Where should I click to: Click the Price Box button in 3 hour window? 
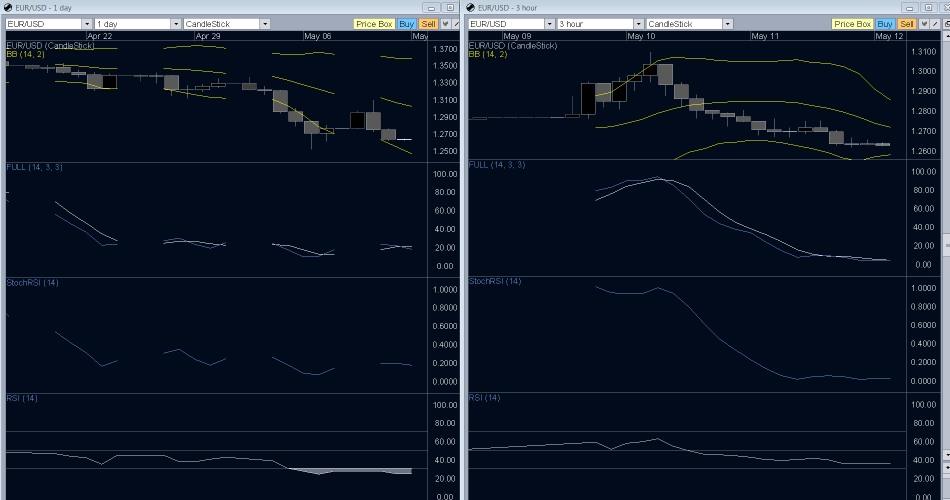point(852,24)
